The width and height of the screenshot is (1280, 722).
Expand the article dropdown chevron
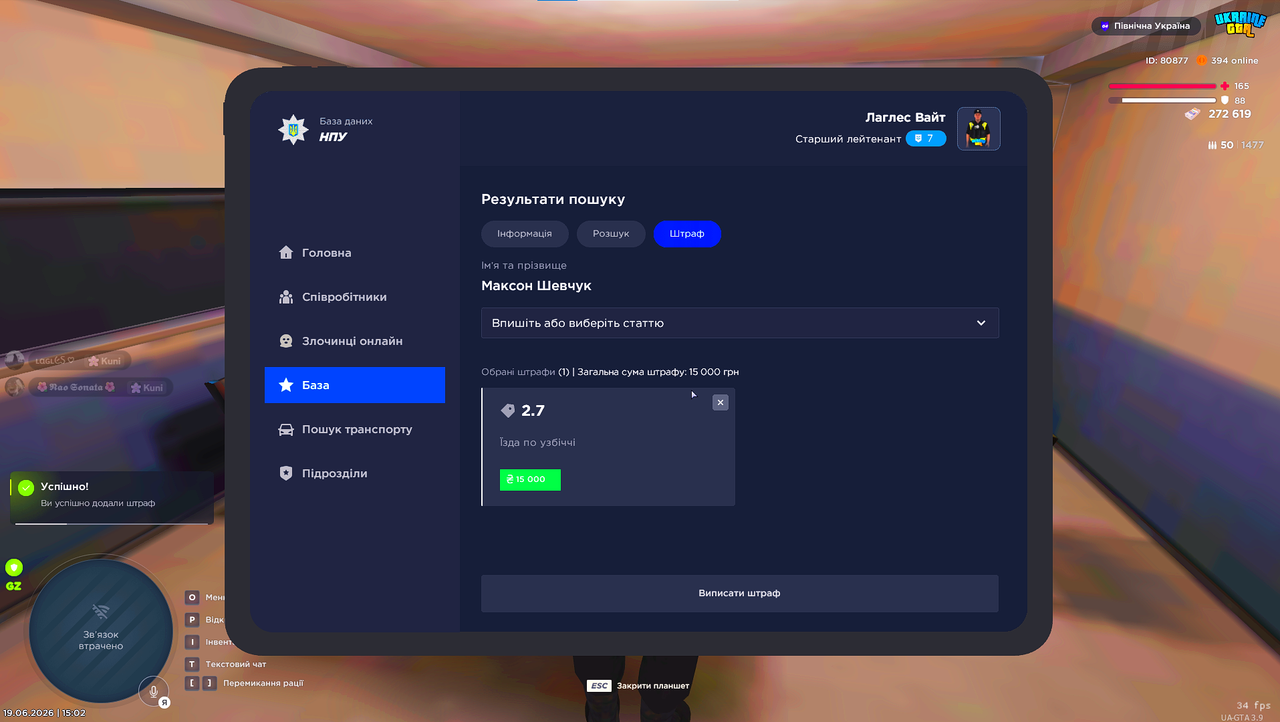(981, 323)
